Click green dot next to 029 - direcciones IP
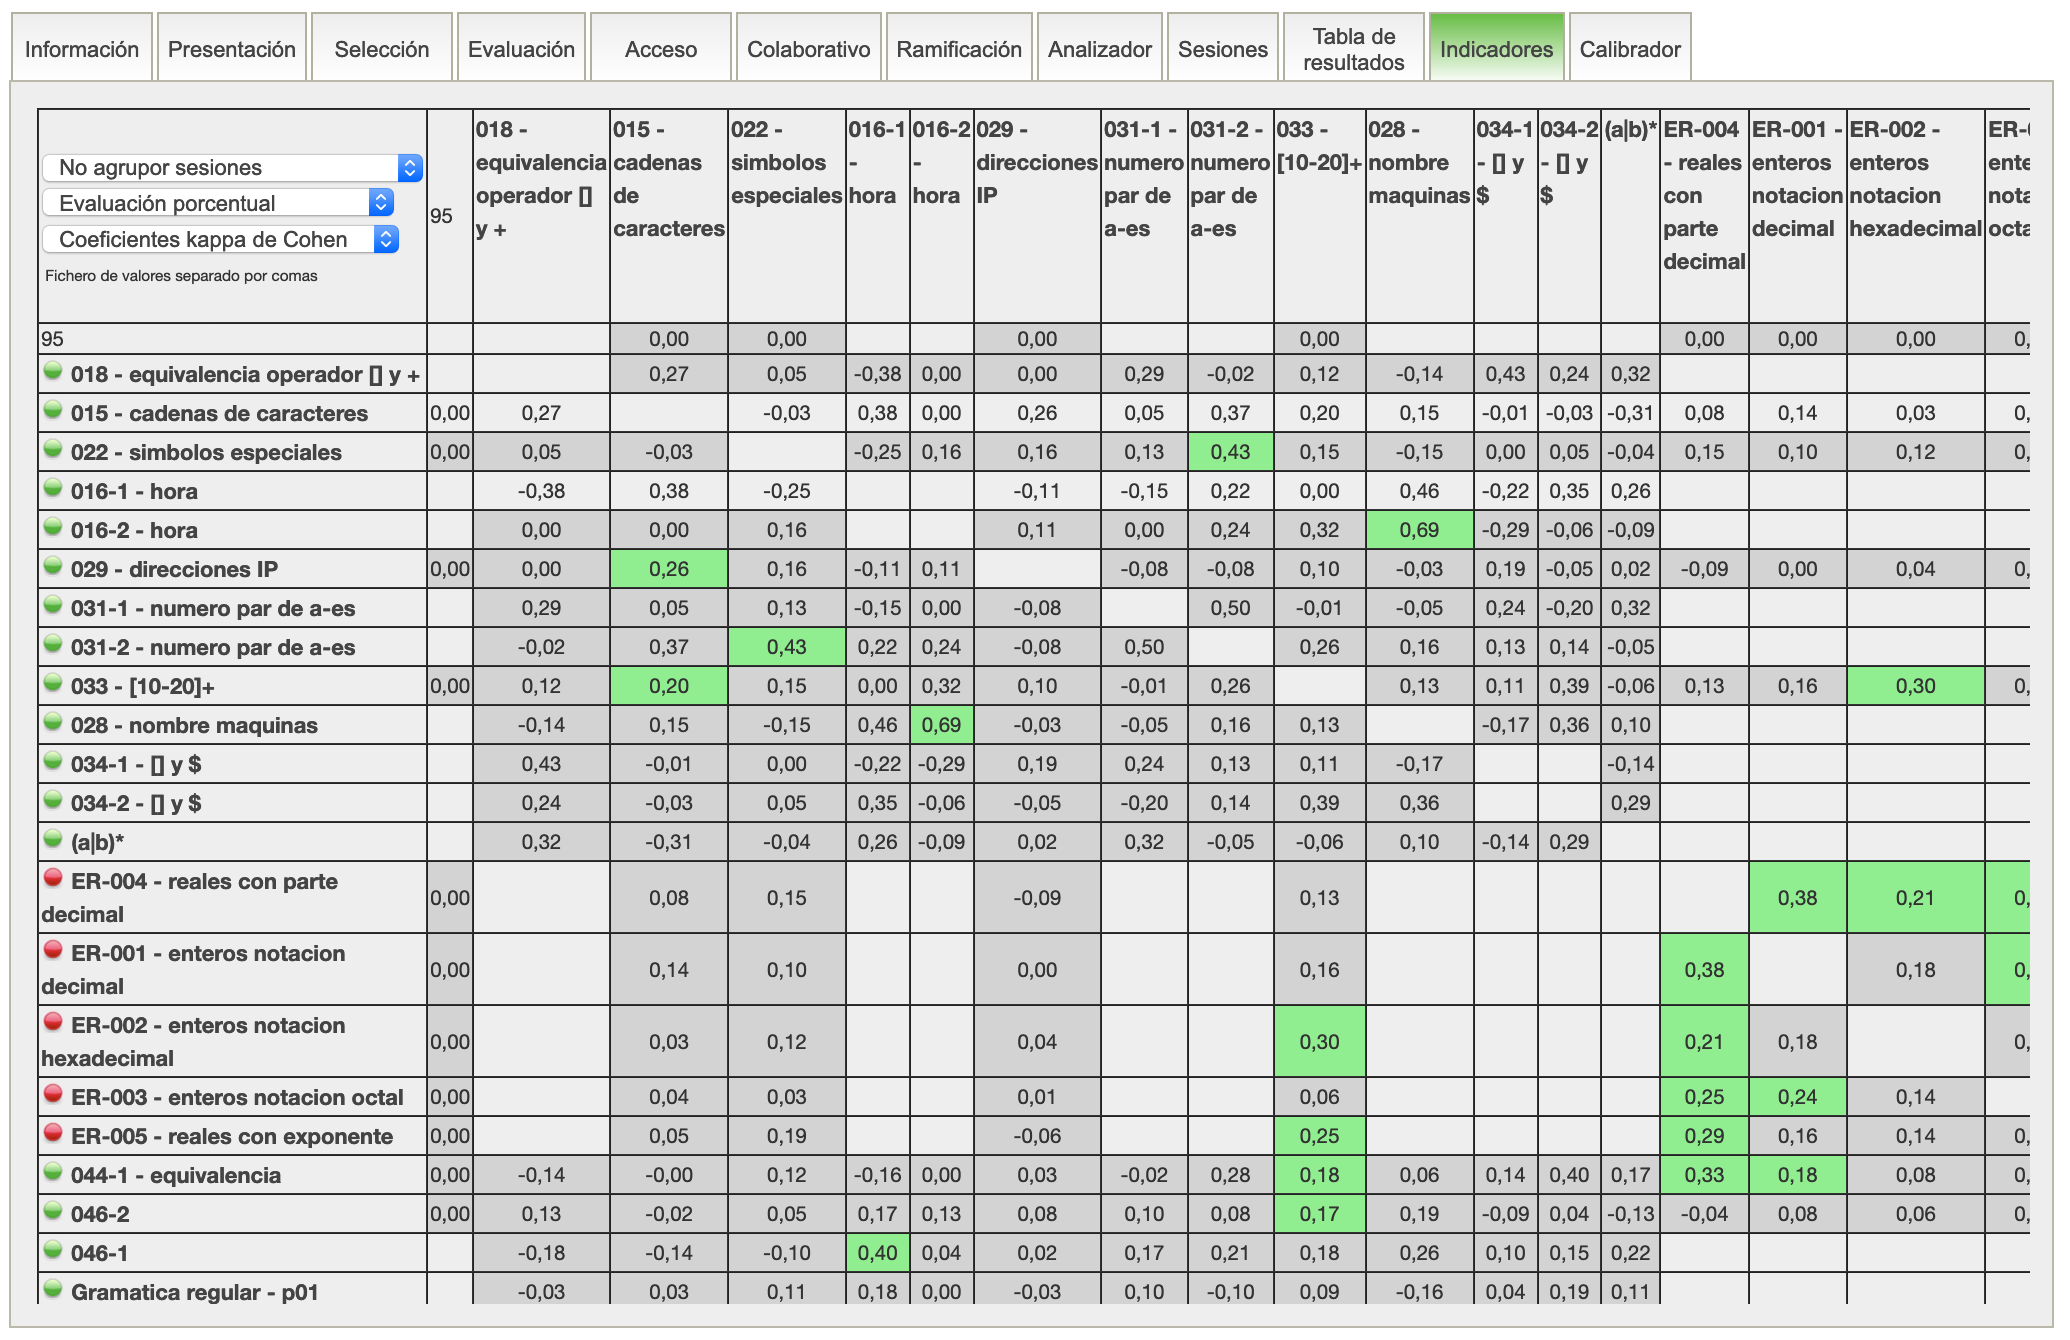2070x1340 pixels. tap(53, 566)
